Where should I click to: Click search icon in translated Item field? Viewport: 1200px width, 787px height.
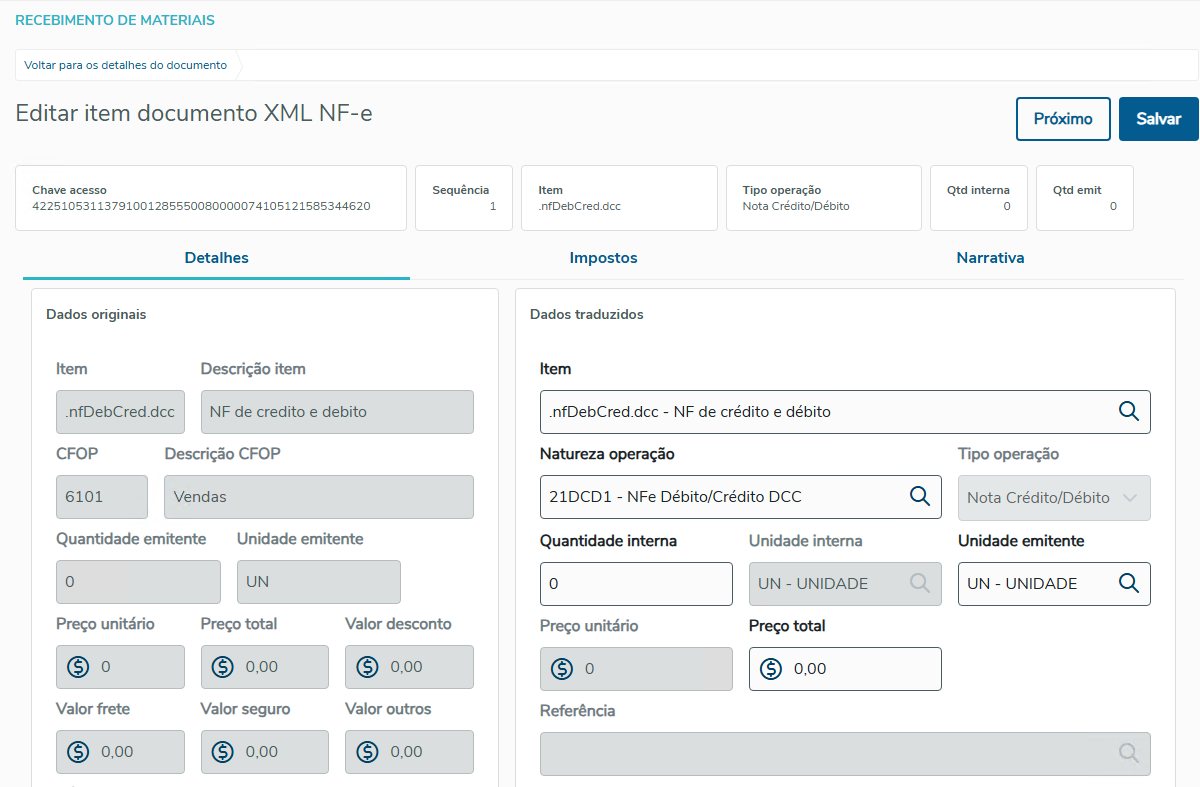(1128, 411)
